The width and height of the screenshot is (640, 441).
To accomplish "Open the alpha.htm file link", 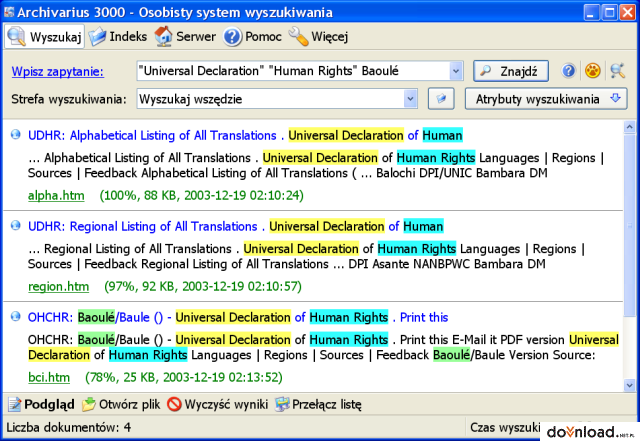I will click(x=56, y=196).
